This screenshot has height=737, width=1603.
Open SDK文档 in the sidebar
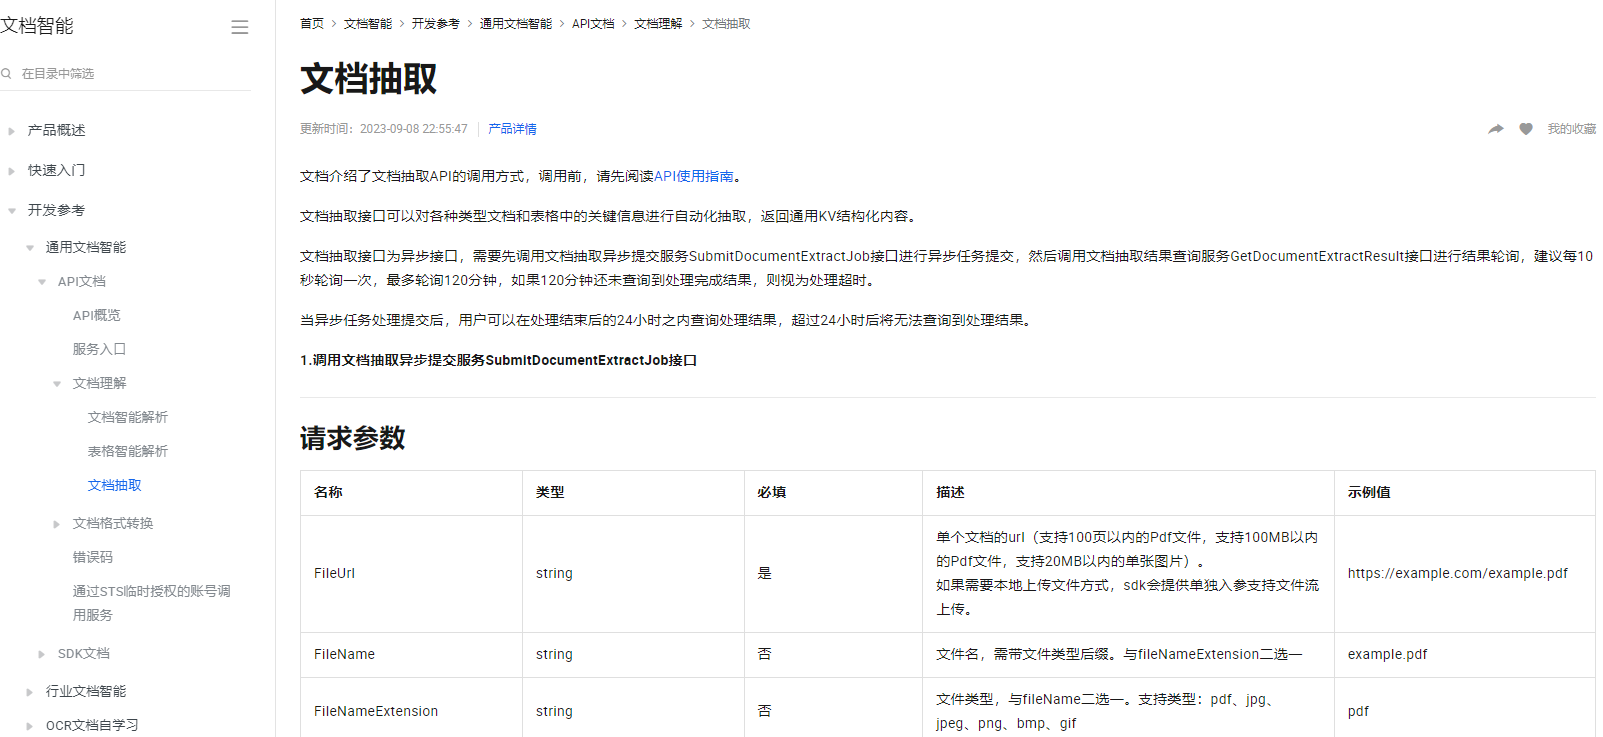click(84, 653)
